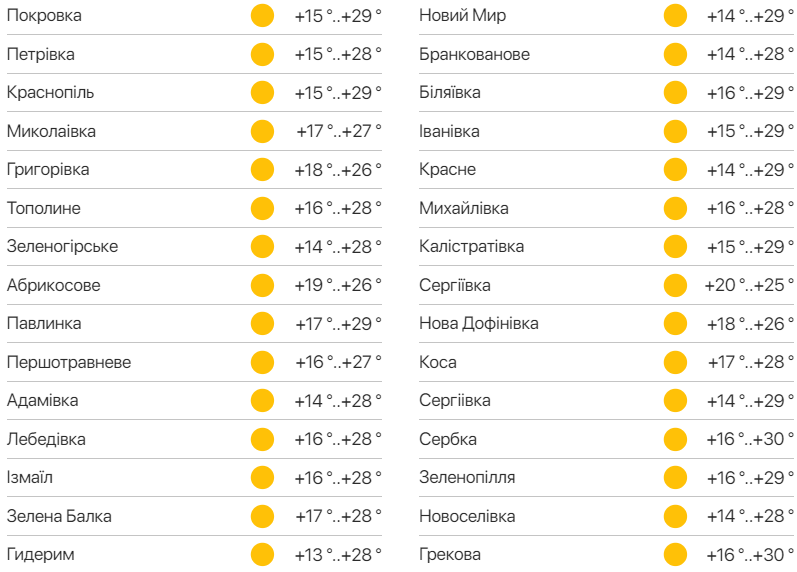Select the sun icon for Абрикосове
Screen dimensions: 797x572
click(262, 285)
